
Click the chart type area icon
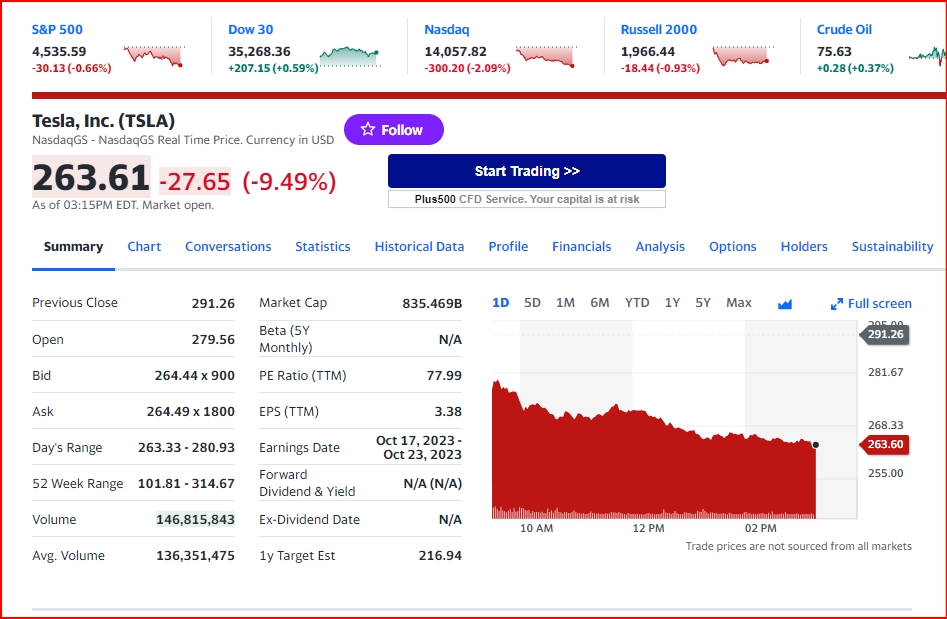point(785,304)
